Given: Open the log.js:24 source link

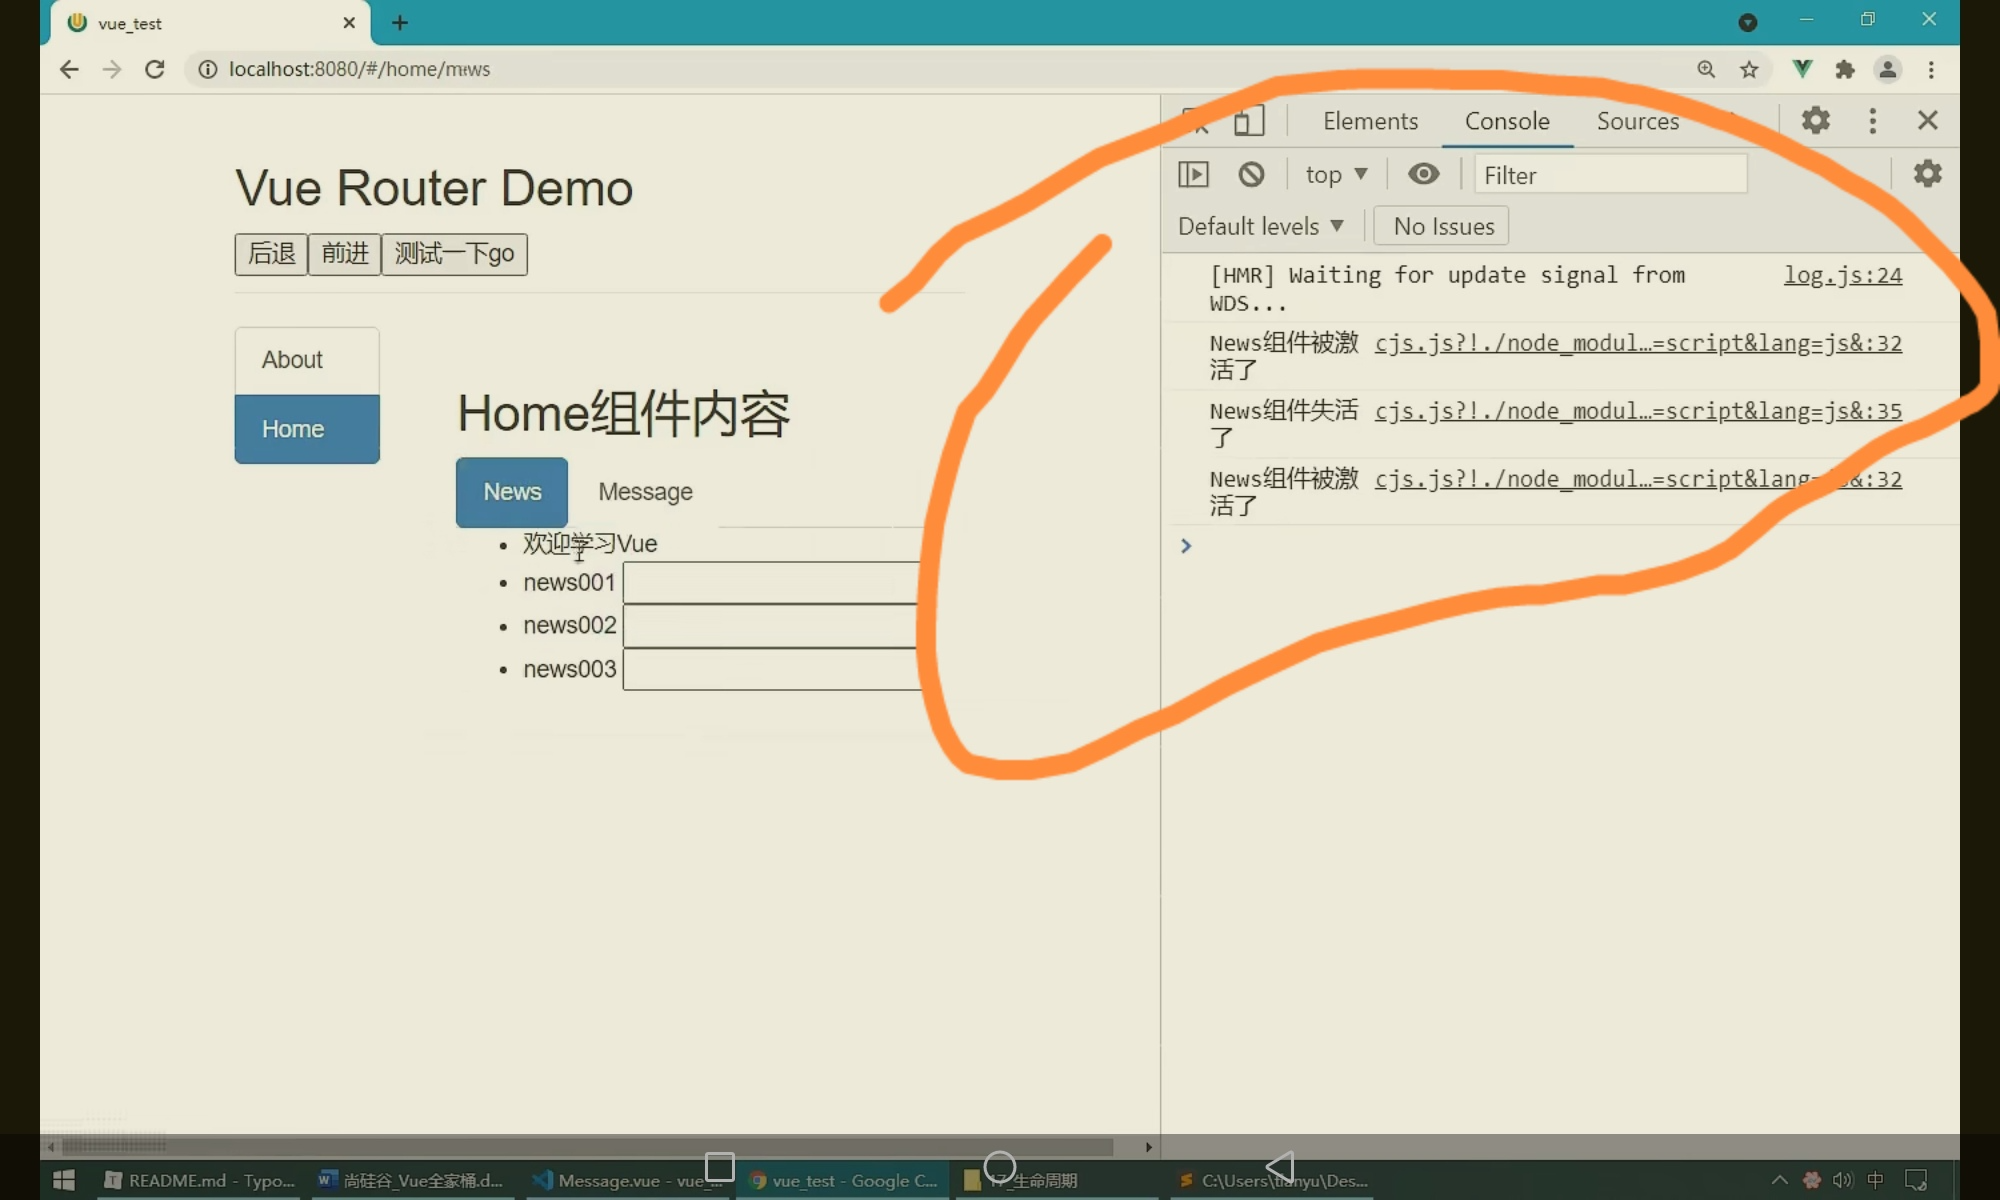Looking at the screenshot, I should point(1842,276).
